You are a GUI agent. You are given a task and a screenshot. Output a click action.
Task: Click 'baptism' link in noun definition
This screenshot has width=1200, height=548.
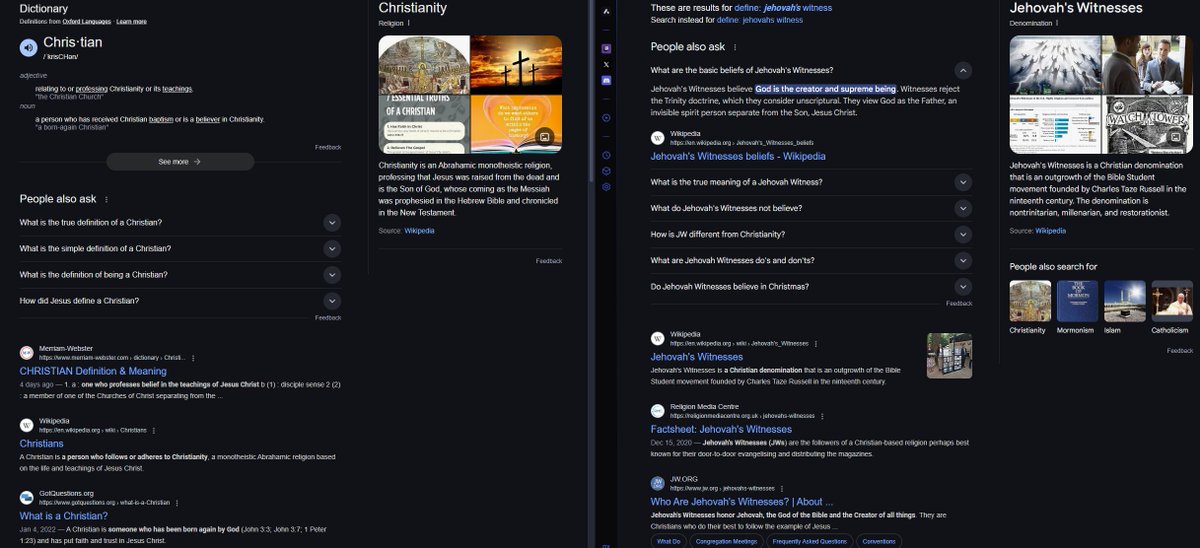pyautogui.click(x=161, y=119)
